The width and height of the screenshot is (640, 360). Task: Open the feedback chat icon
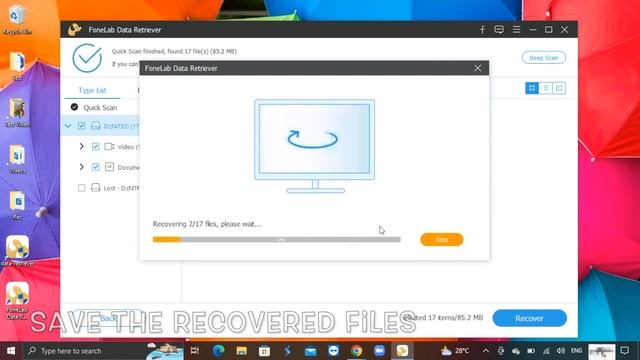click(499, 30)
